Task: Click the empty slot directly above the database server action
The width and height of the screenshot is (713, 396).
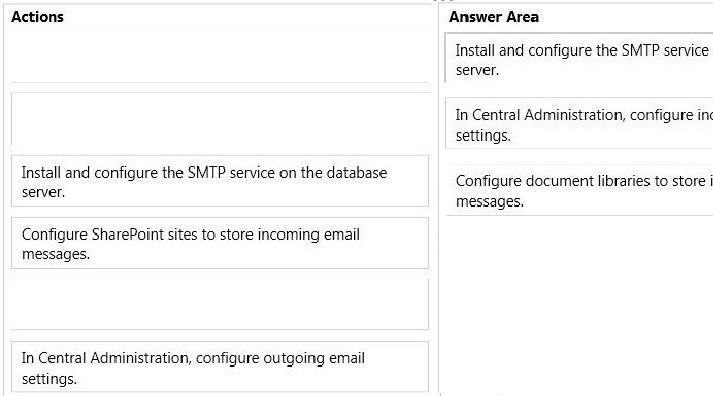Action: pyautogui.click(x=220, y=119)
